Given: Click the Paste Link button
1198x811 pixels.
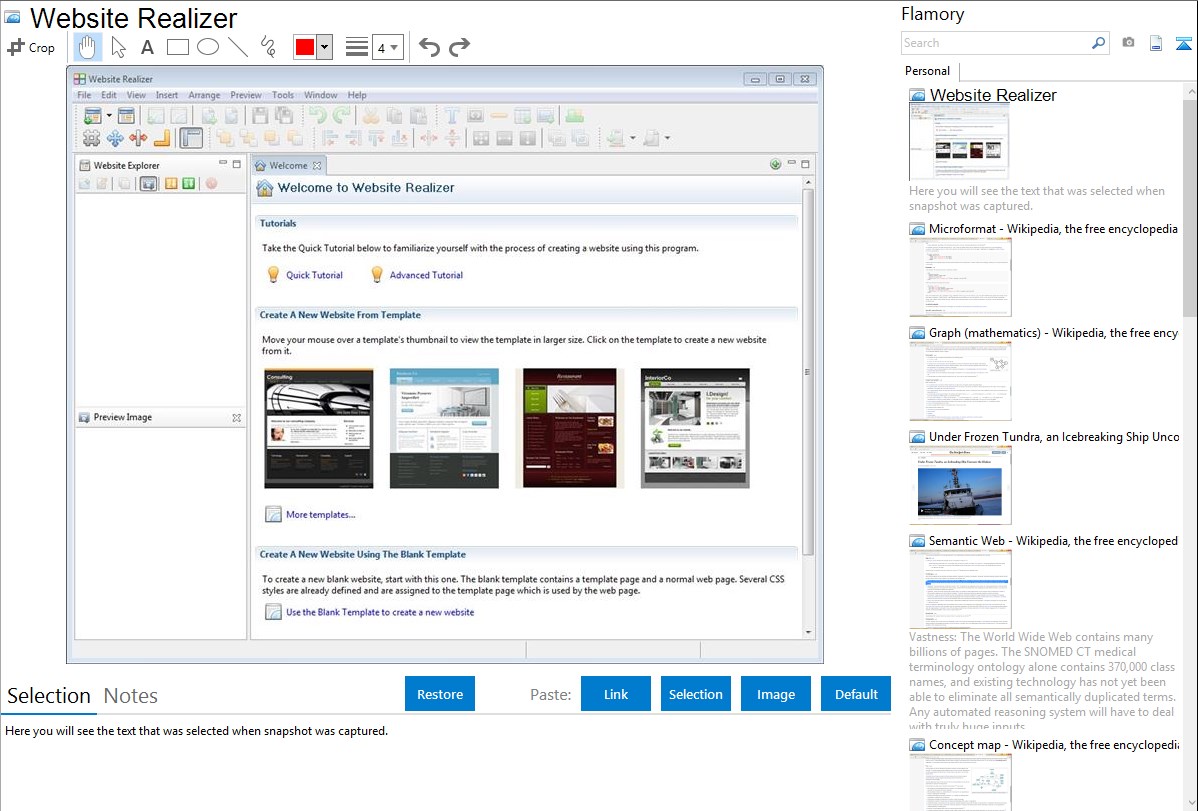Looking at the screenshot, I should (616, 694).
